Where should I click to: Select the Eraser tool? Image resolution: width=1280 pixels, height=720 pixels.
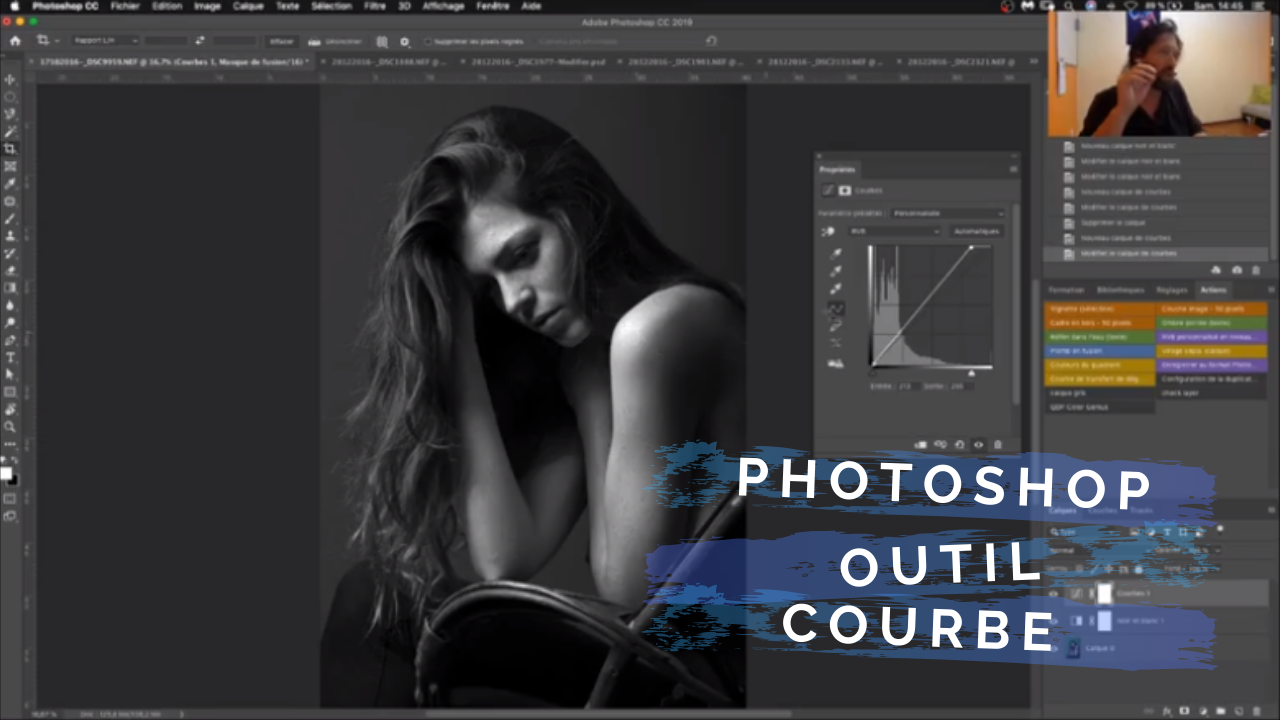pos(10,271)
